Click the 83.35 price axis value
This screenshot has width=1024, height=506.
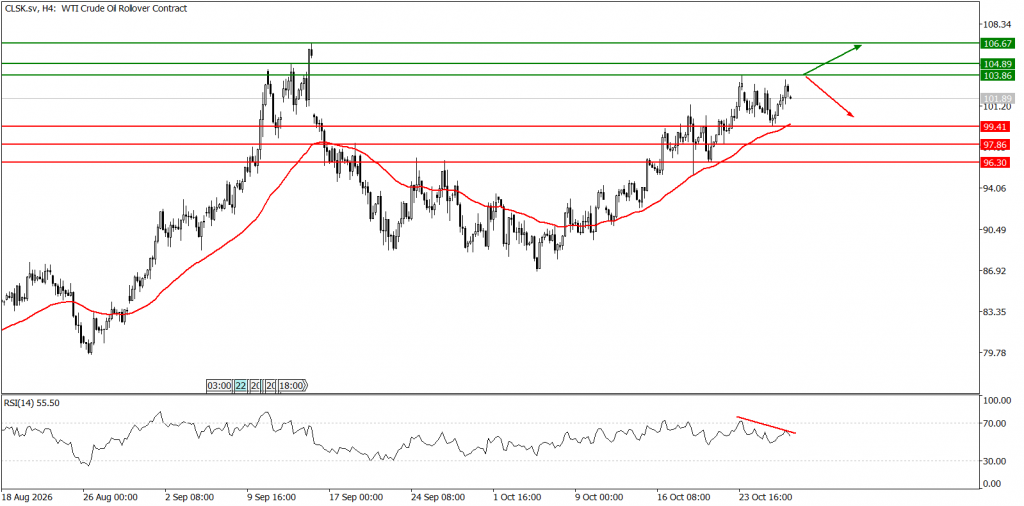click(996, 312)
